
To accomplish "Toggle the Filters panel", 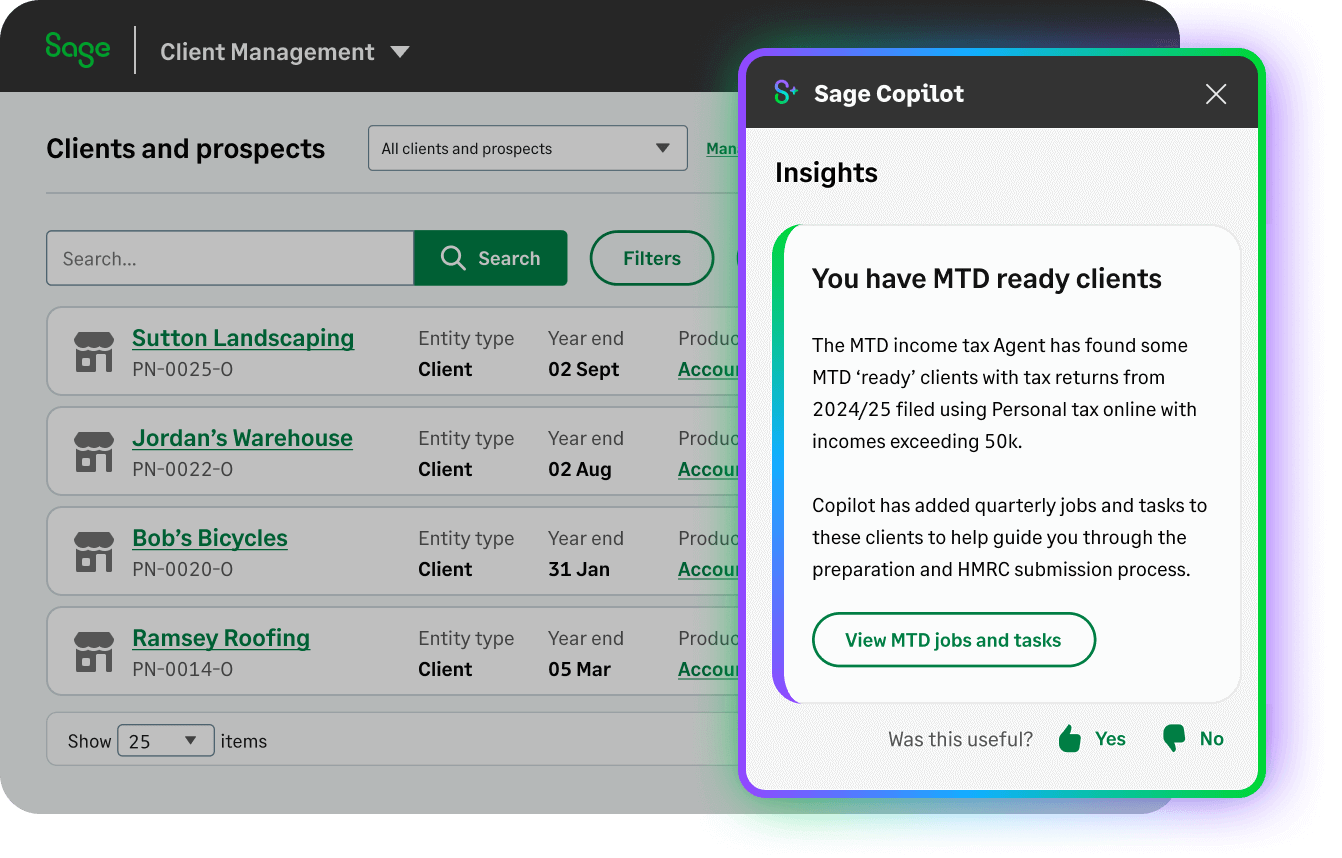I will click(x=651, y=258).
